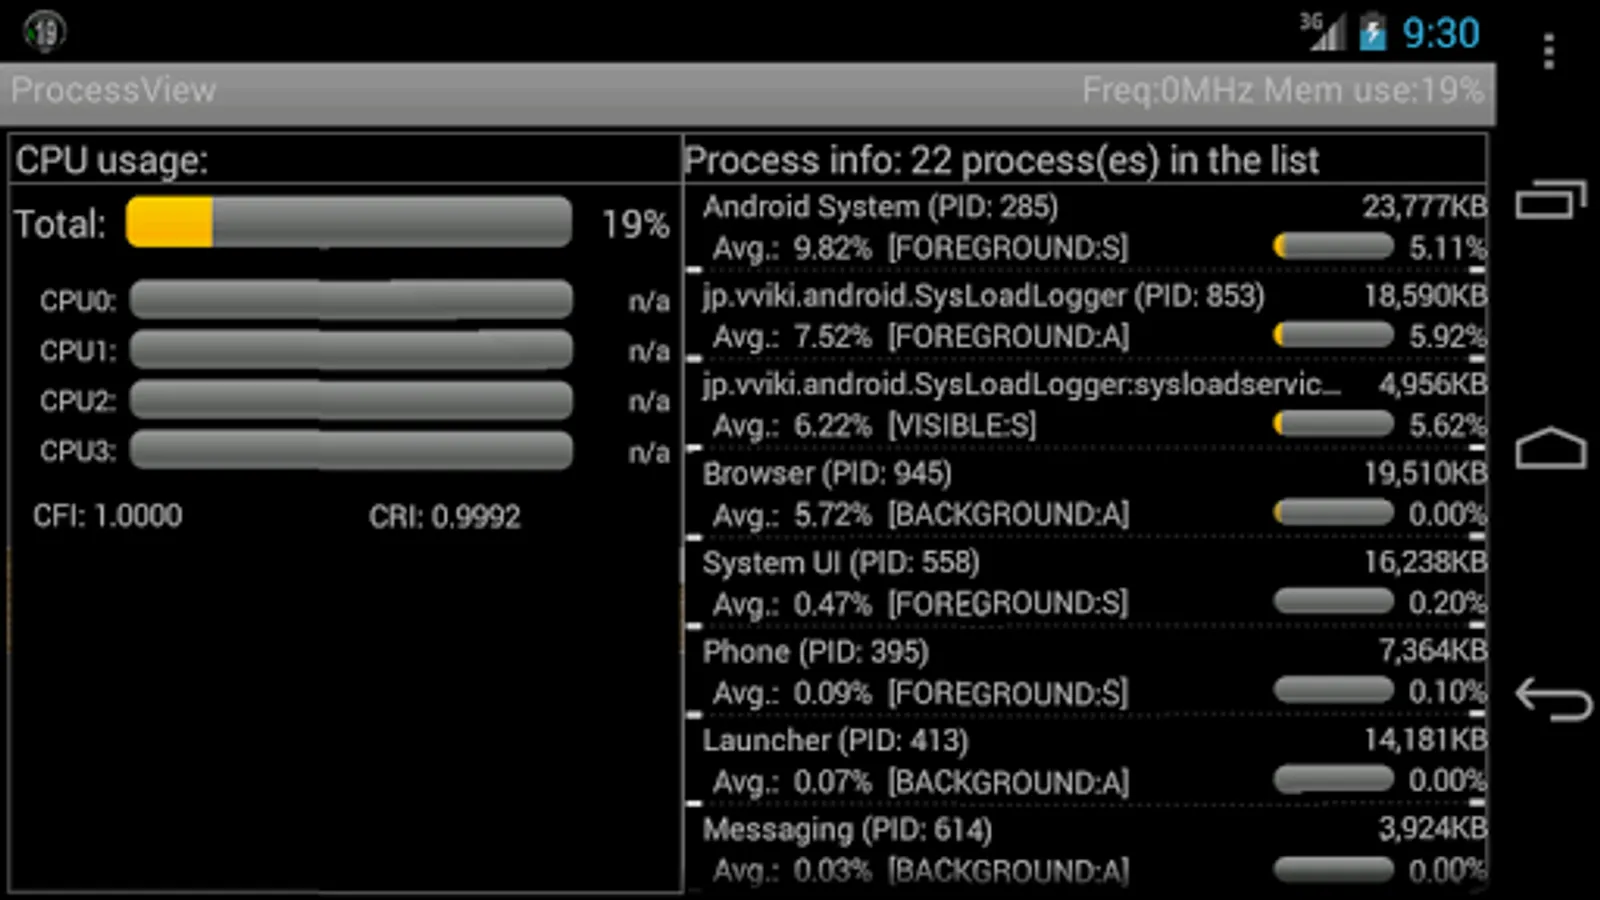
Task: Tap the 16,238KB memory value
Action: [1425, 562]
